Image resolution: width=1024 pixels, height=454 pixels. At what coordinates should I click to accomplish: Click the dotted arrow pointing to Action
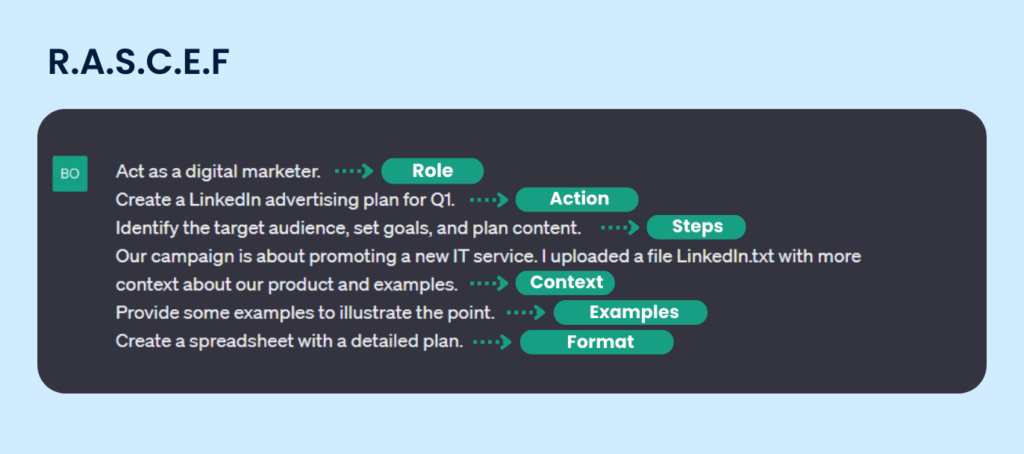pos(490,199)
